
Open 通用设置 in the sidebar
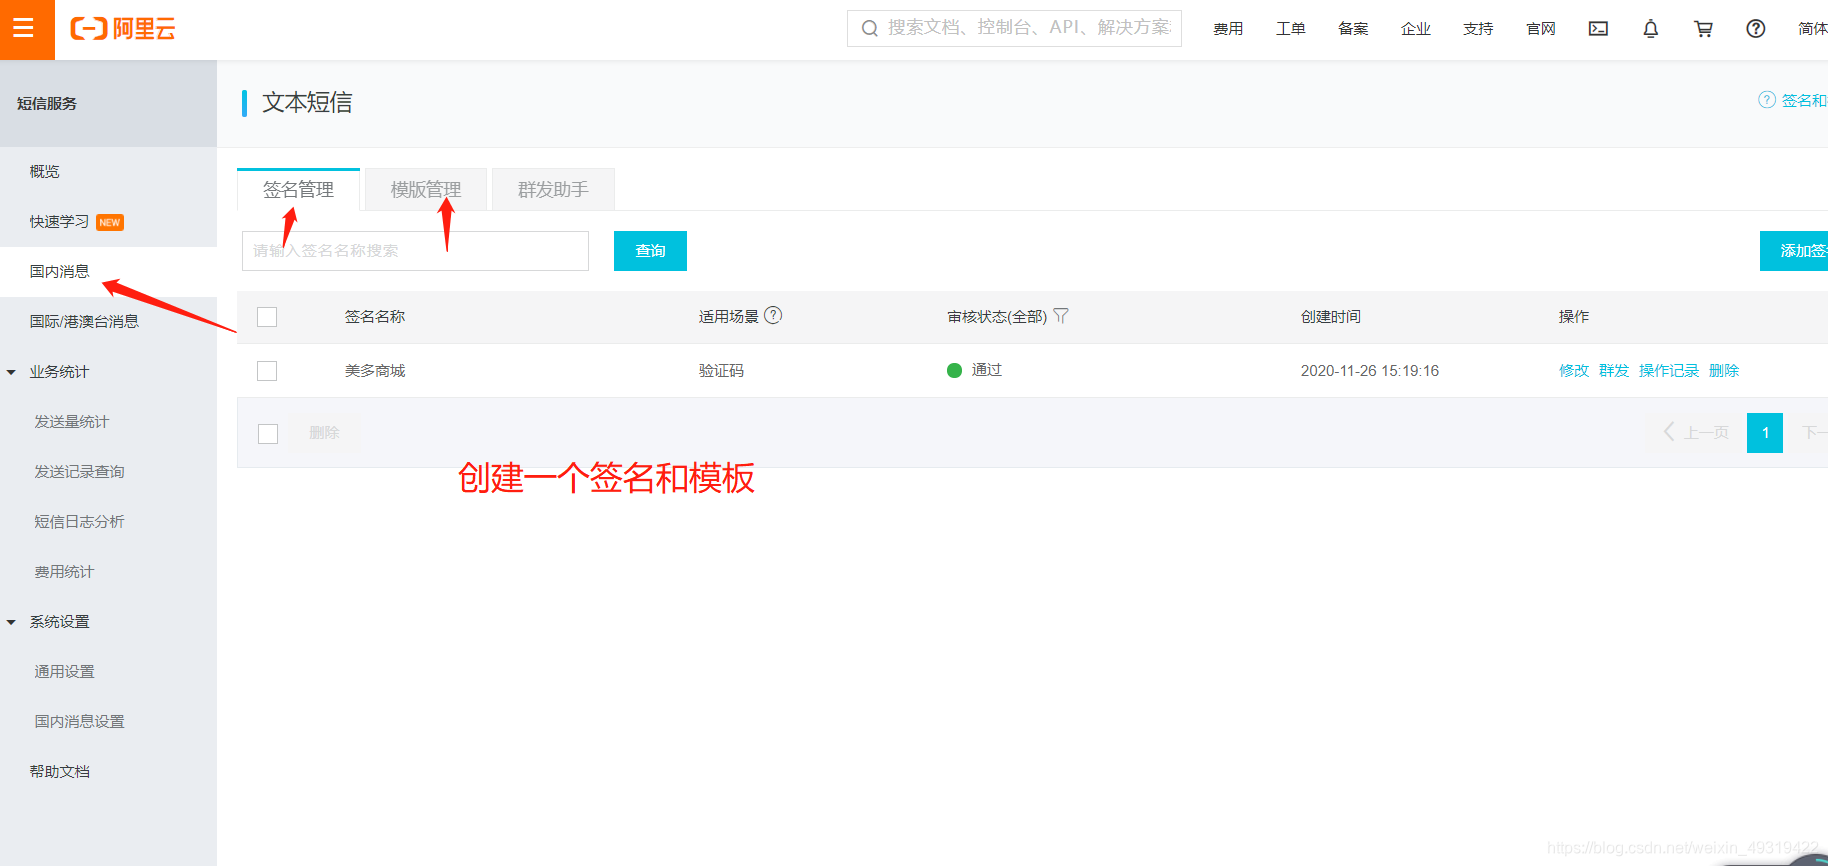[x=64, y=672]
